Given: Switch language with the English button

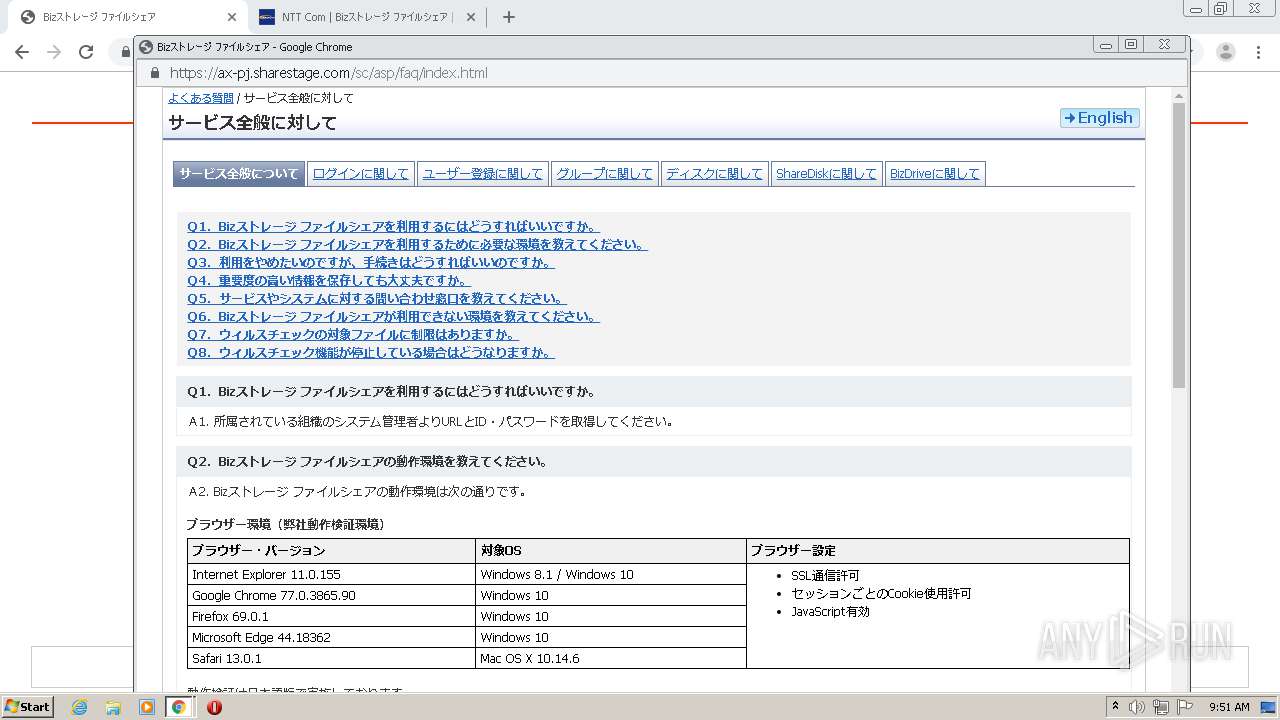Looking at the screenshot, I should [x=1099, y=118].
